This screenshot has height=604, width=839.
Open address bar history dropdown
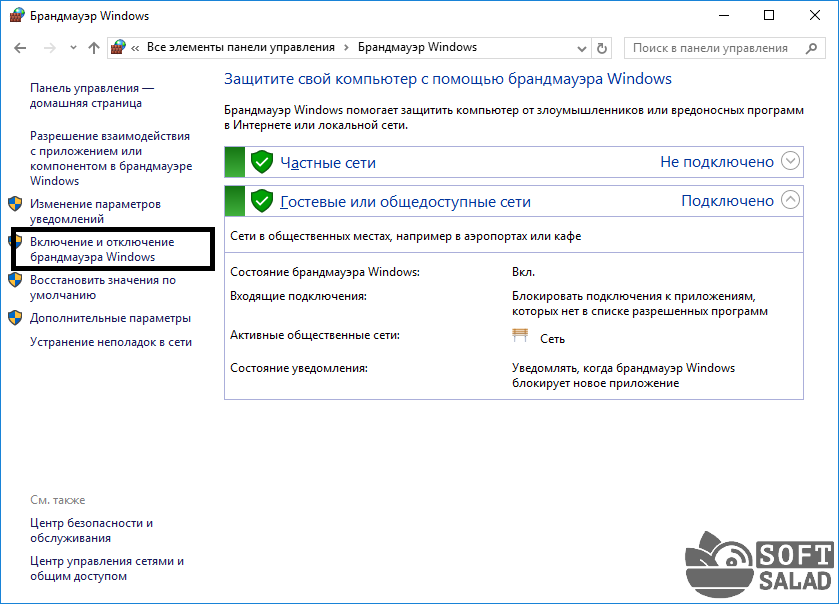[x=582, y=49]
